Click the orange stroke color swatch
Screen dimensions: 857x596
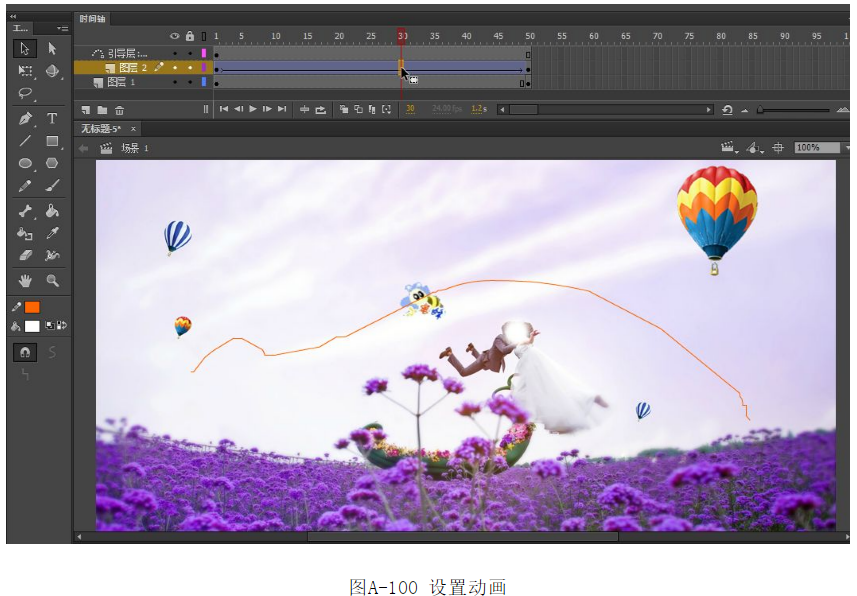[x=33, y=307]
